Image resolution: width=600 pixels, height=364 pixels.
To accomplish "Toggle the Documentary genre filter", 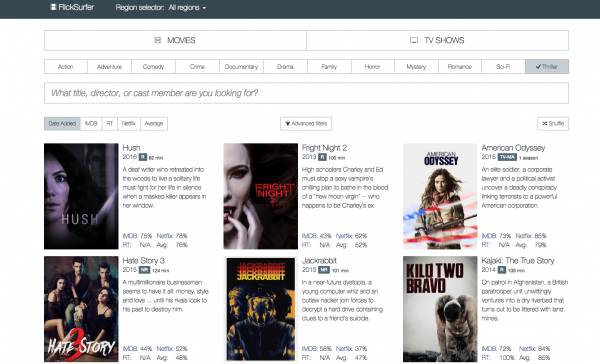I will coord(241,67).
